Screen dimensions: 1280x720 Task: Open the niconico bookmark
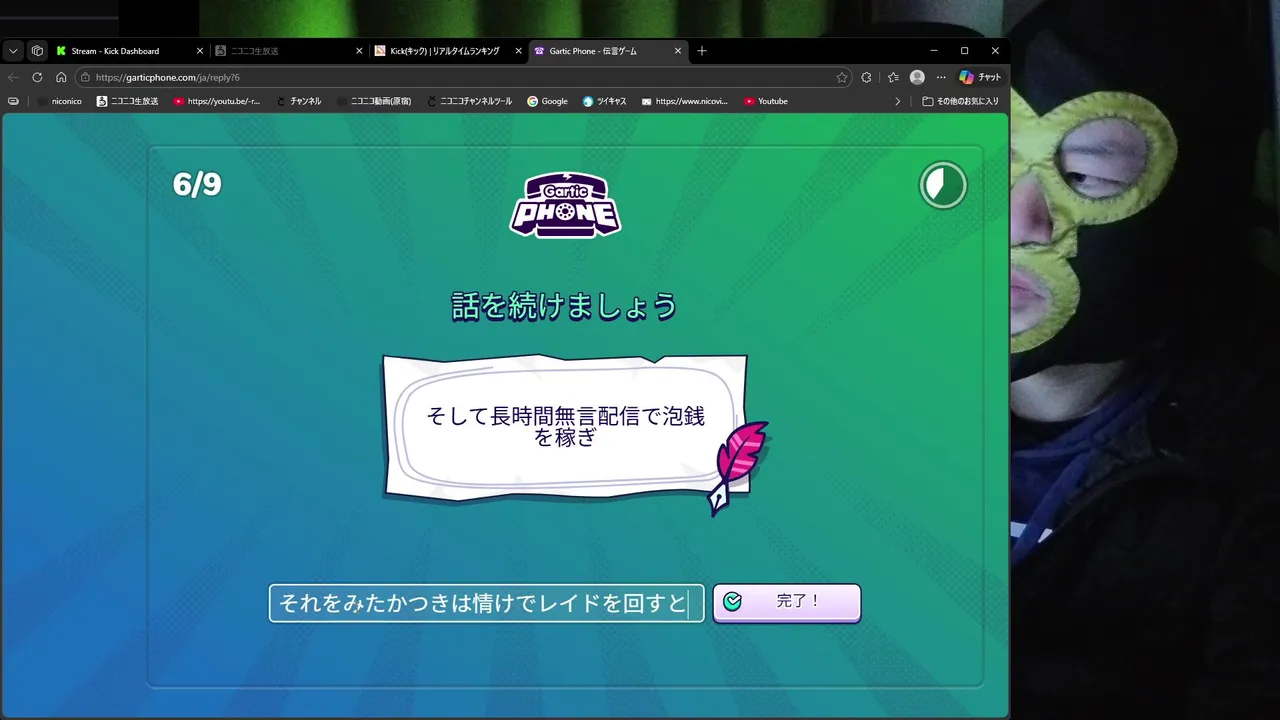tap(61, 101)
